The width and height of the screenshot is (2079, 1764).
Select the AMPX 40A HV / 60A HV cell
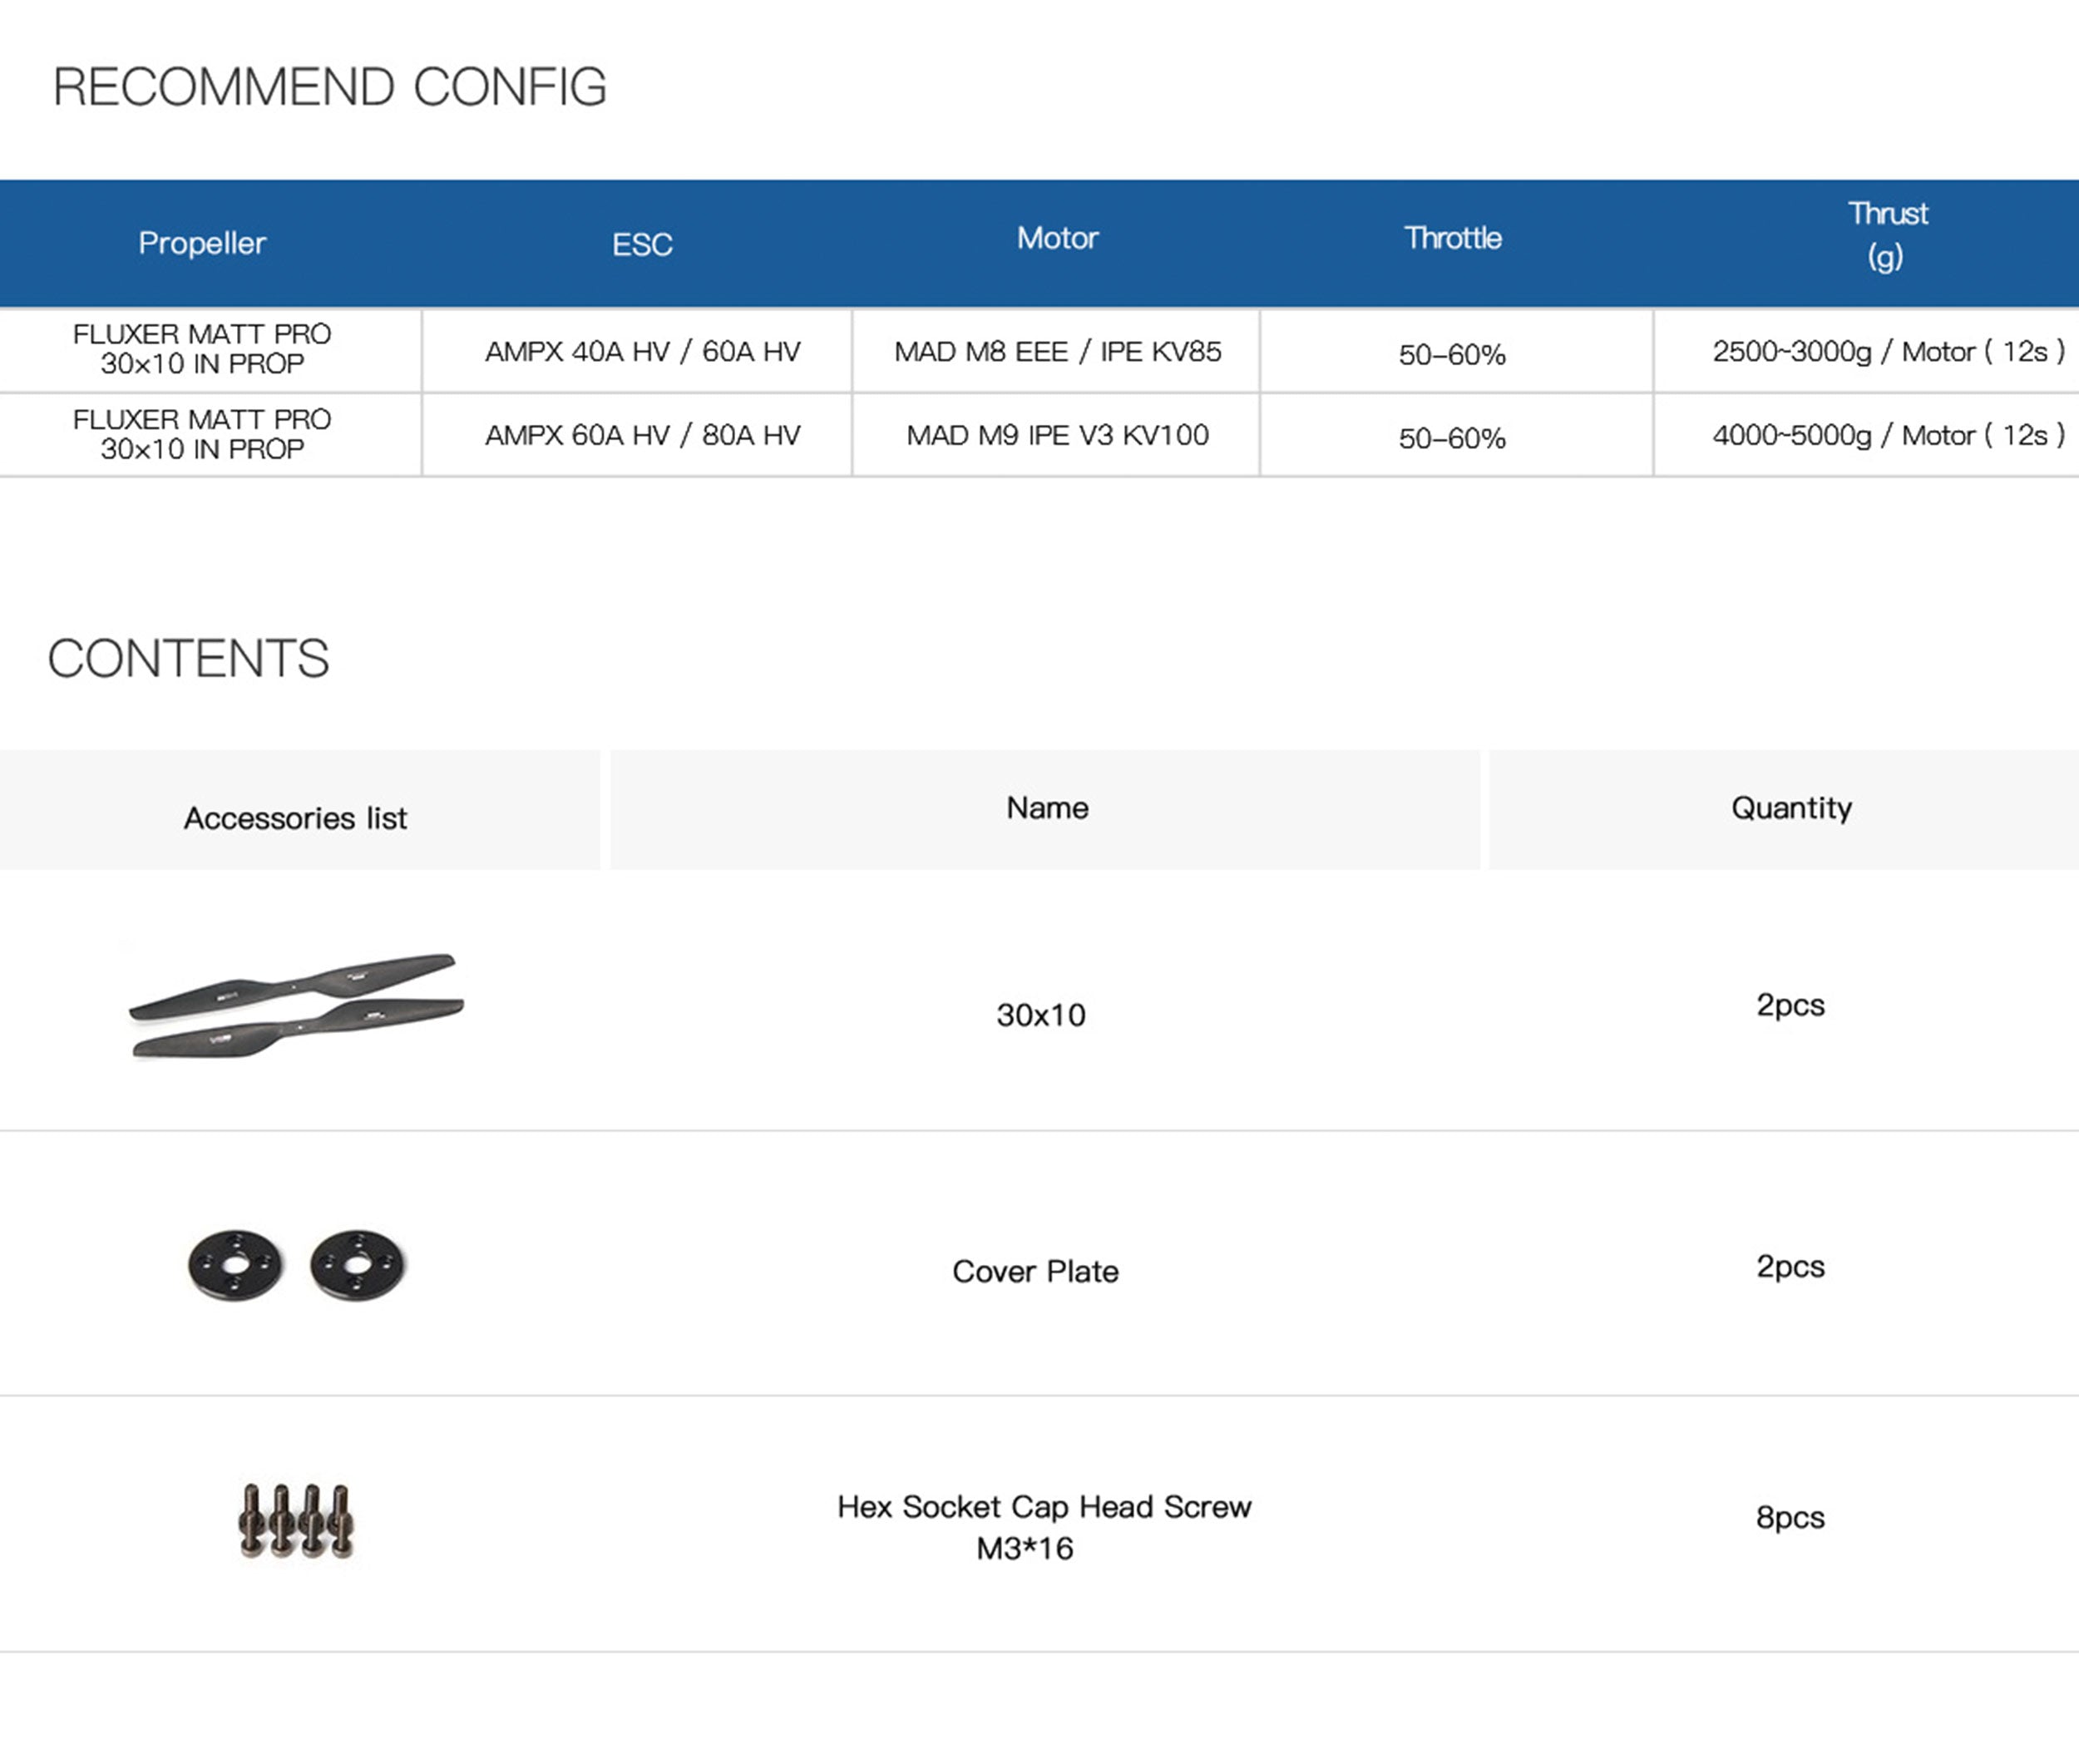642,352
